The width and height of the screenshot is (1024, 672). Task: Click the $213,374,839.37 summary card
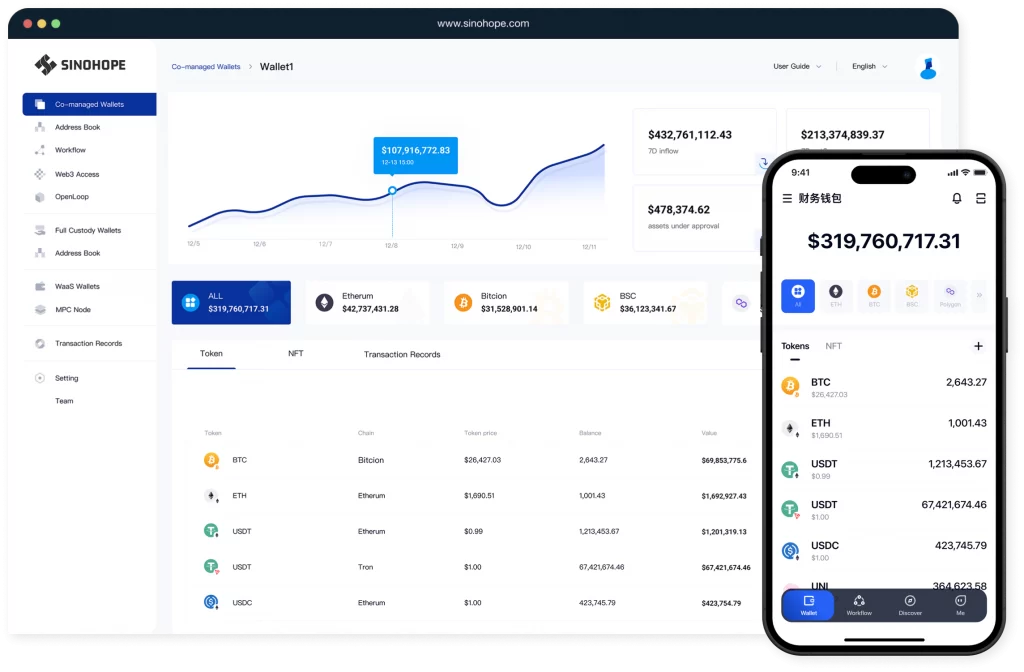click(857, 131)
